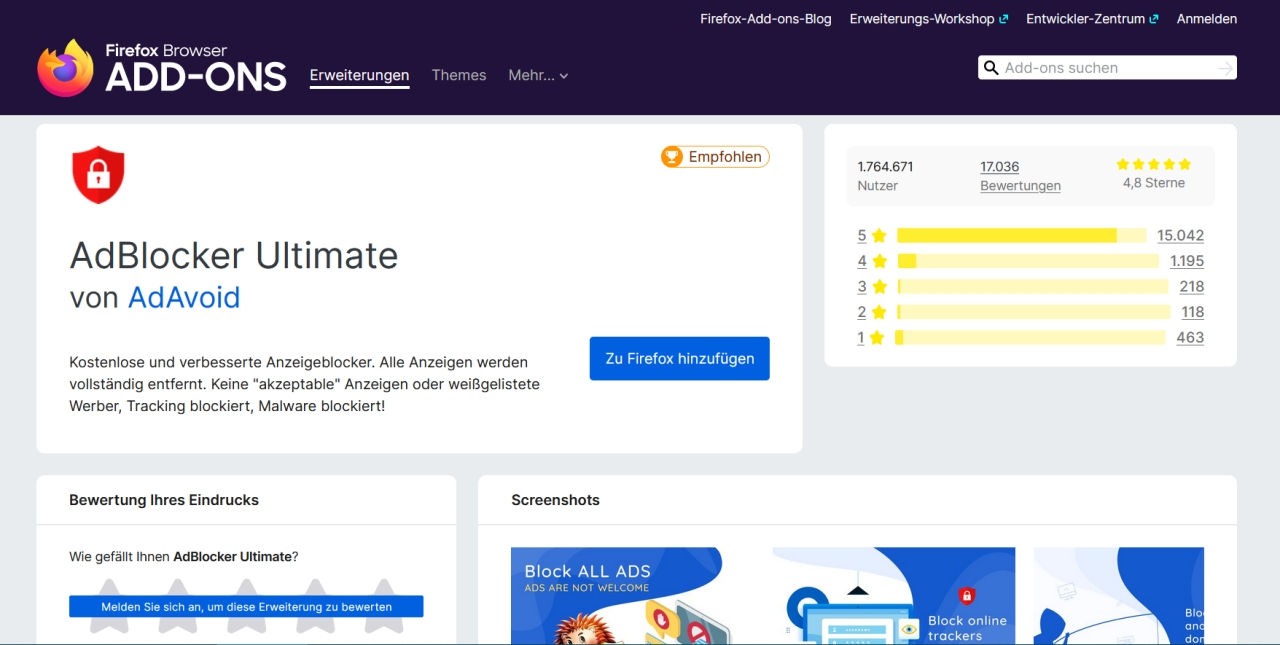The image size is (1280, 645).
Task: Click the star icon in 4-star row
Action: 879,261
